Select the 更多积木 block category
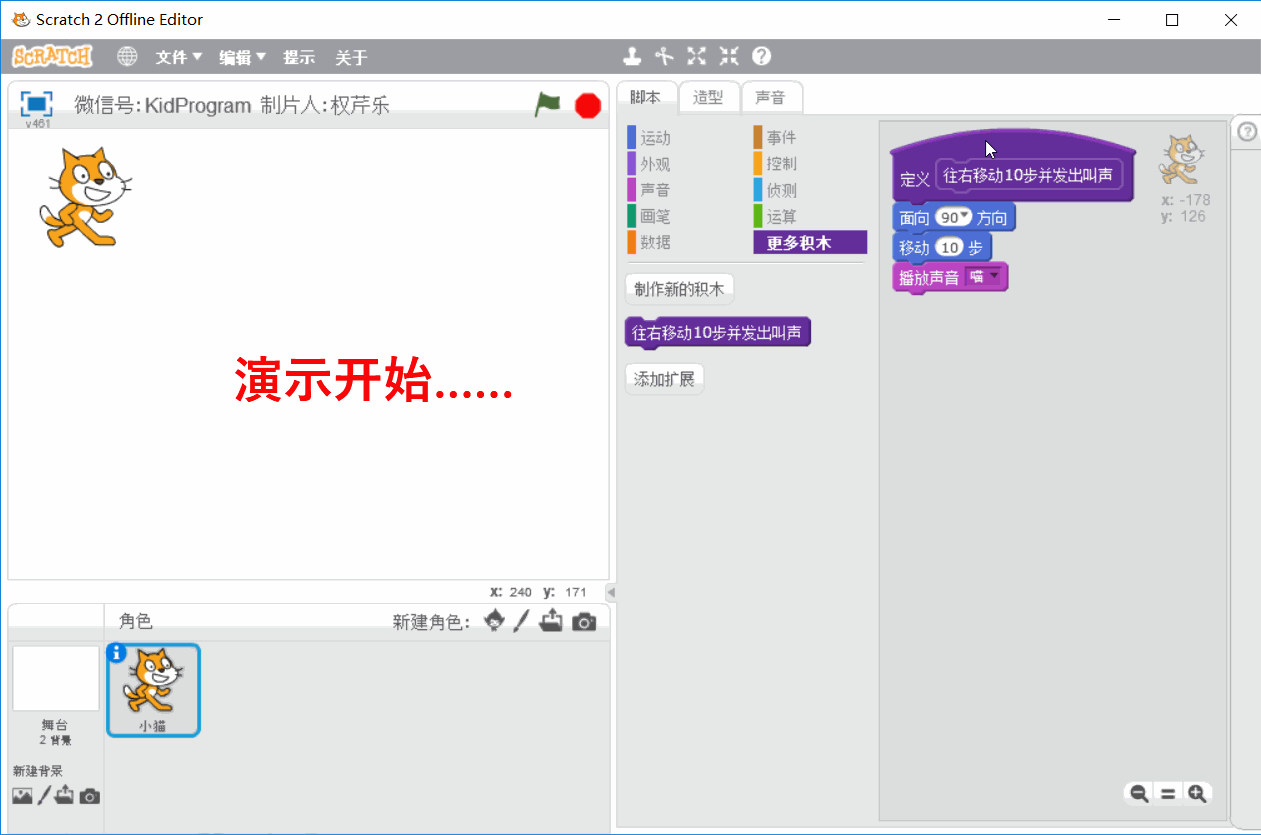The height and width of the screenshot is (835, 1261). click(x=810, y=242)
